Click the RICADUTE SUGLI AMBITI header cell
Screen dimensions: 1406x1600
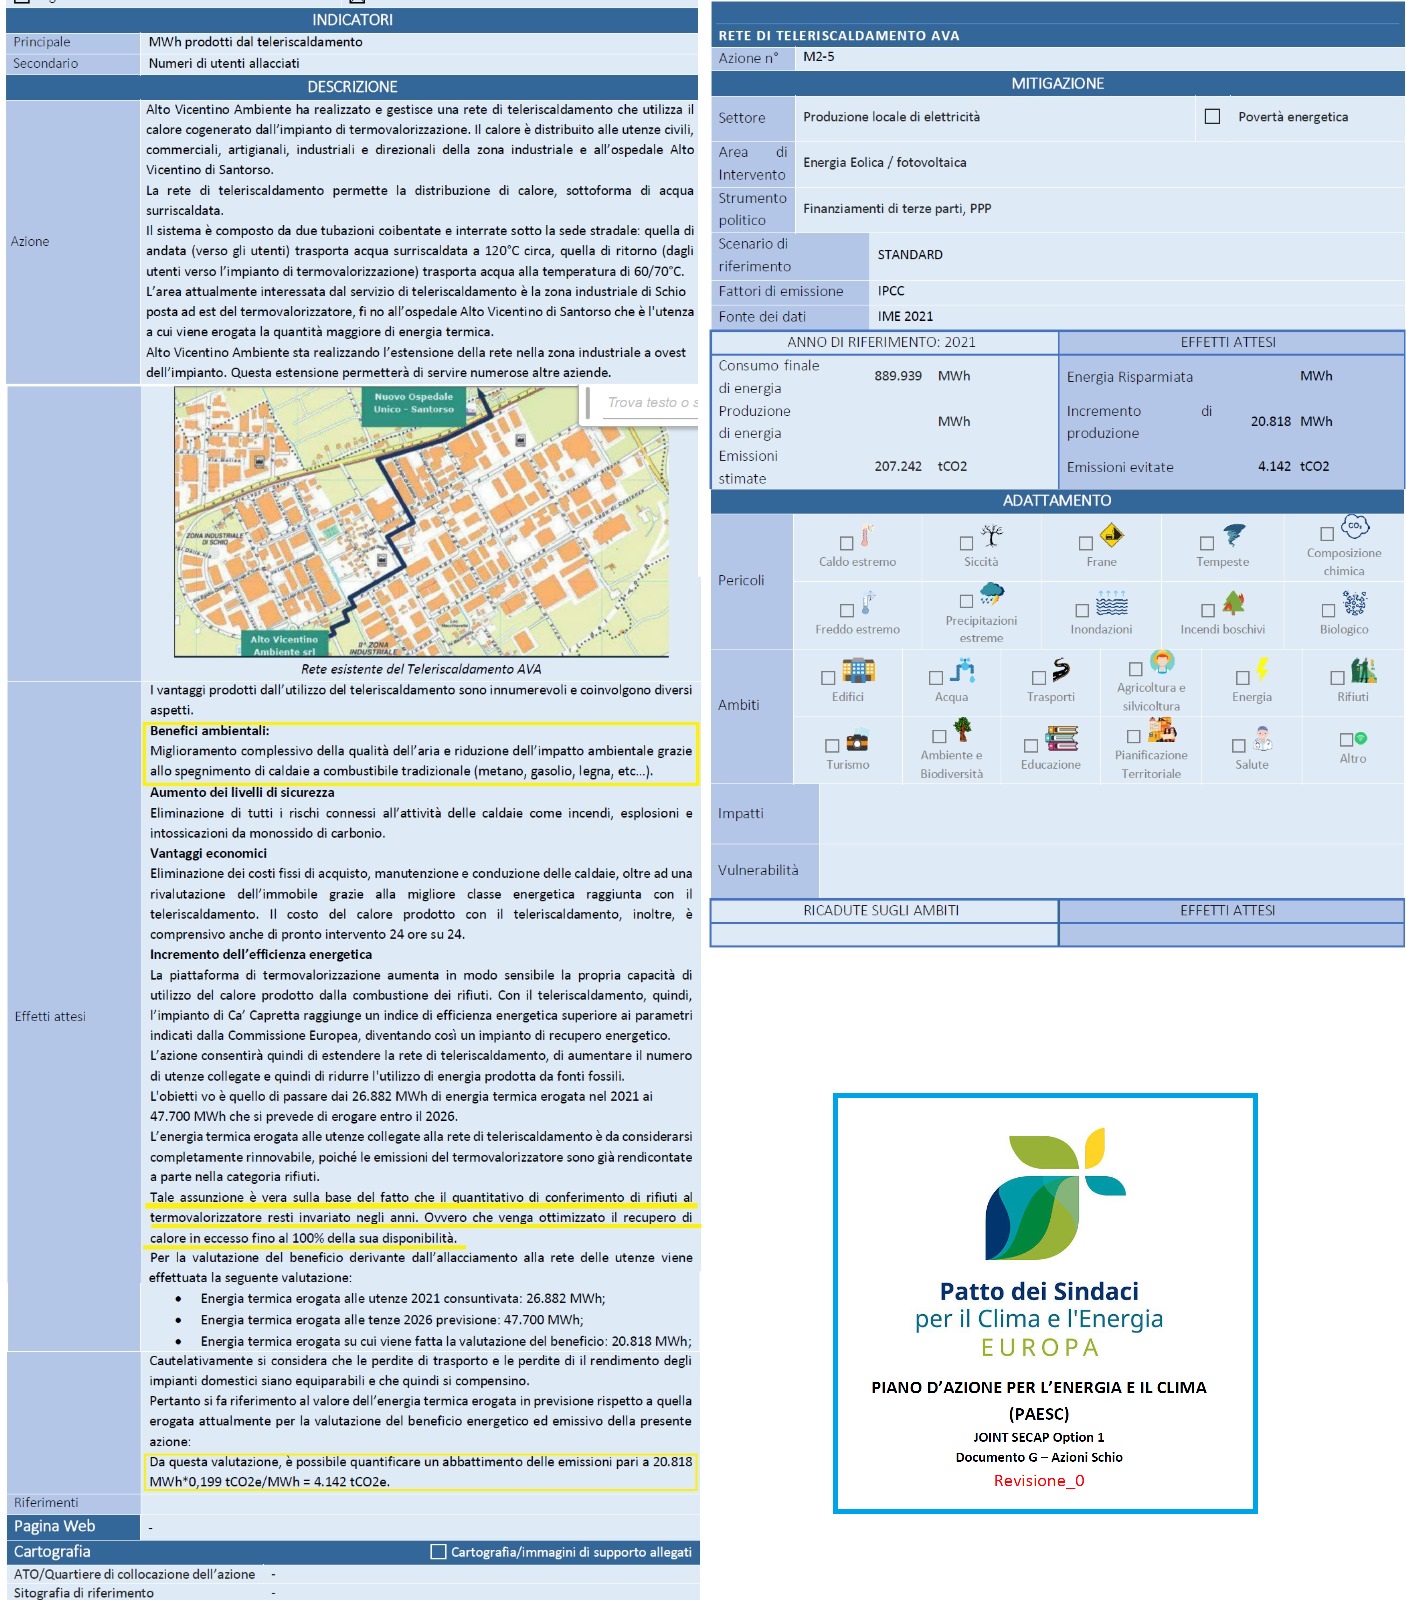tap(884, 910)
